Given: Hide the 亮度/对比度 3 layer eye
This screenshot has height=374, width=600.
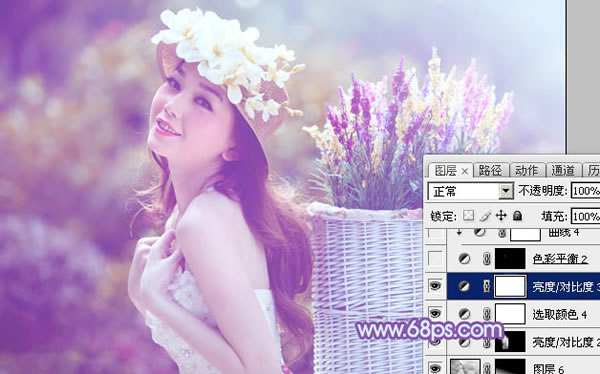Looking at the screenshot, I should 435,286.
